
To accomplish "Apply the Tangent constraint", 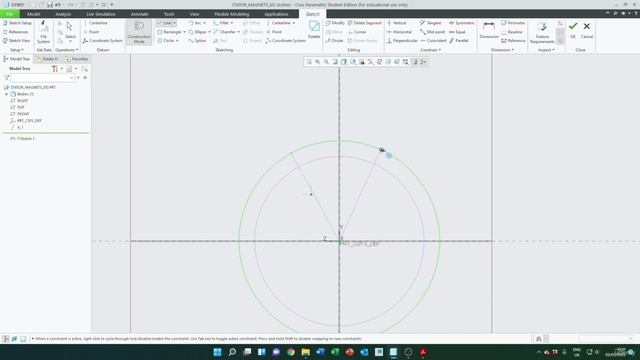I will tap(431, 23).
